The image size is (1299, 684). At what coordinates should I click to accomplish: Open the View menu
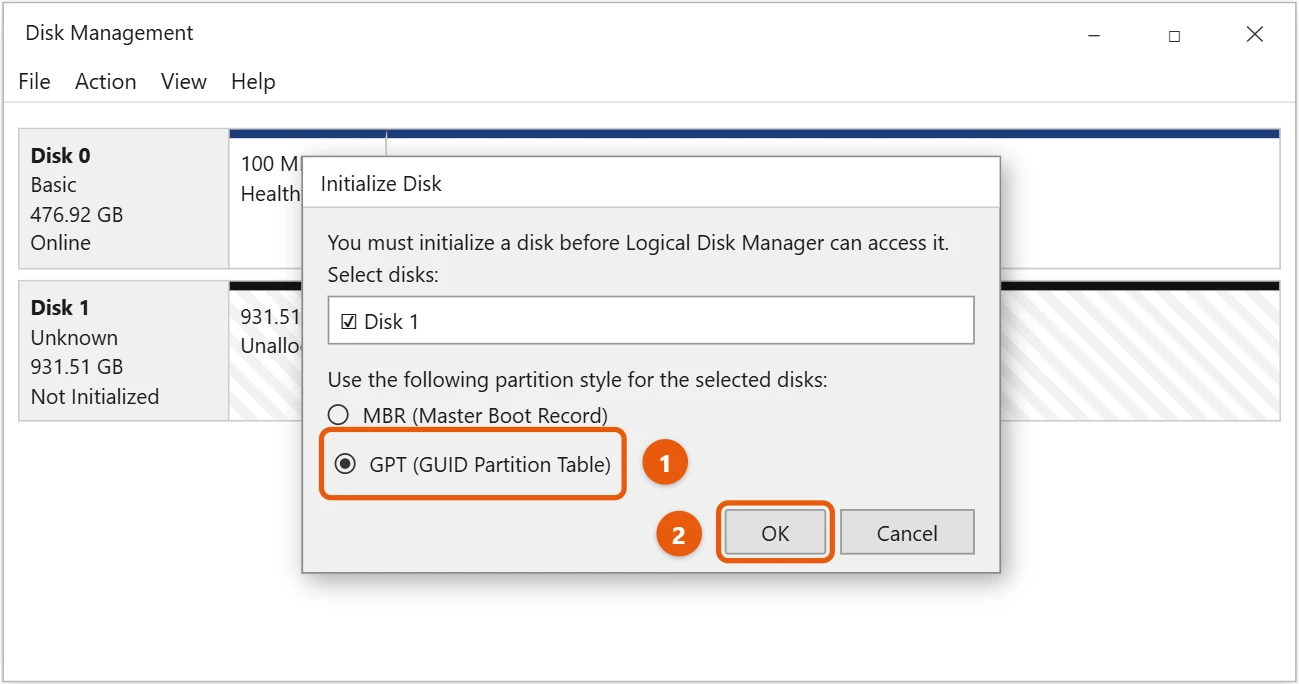point(184,82)
